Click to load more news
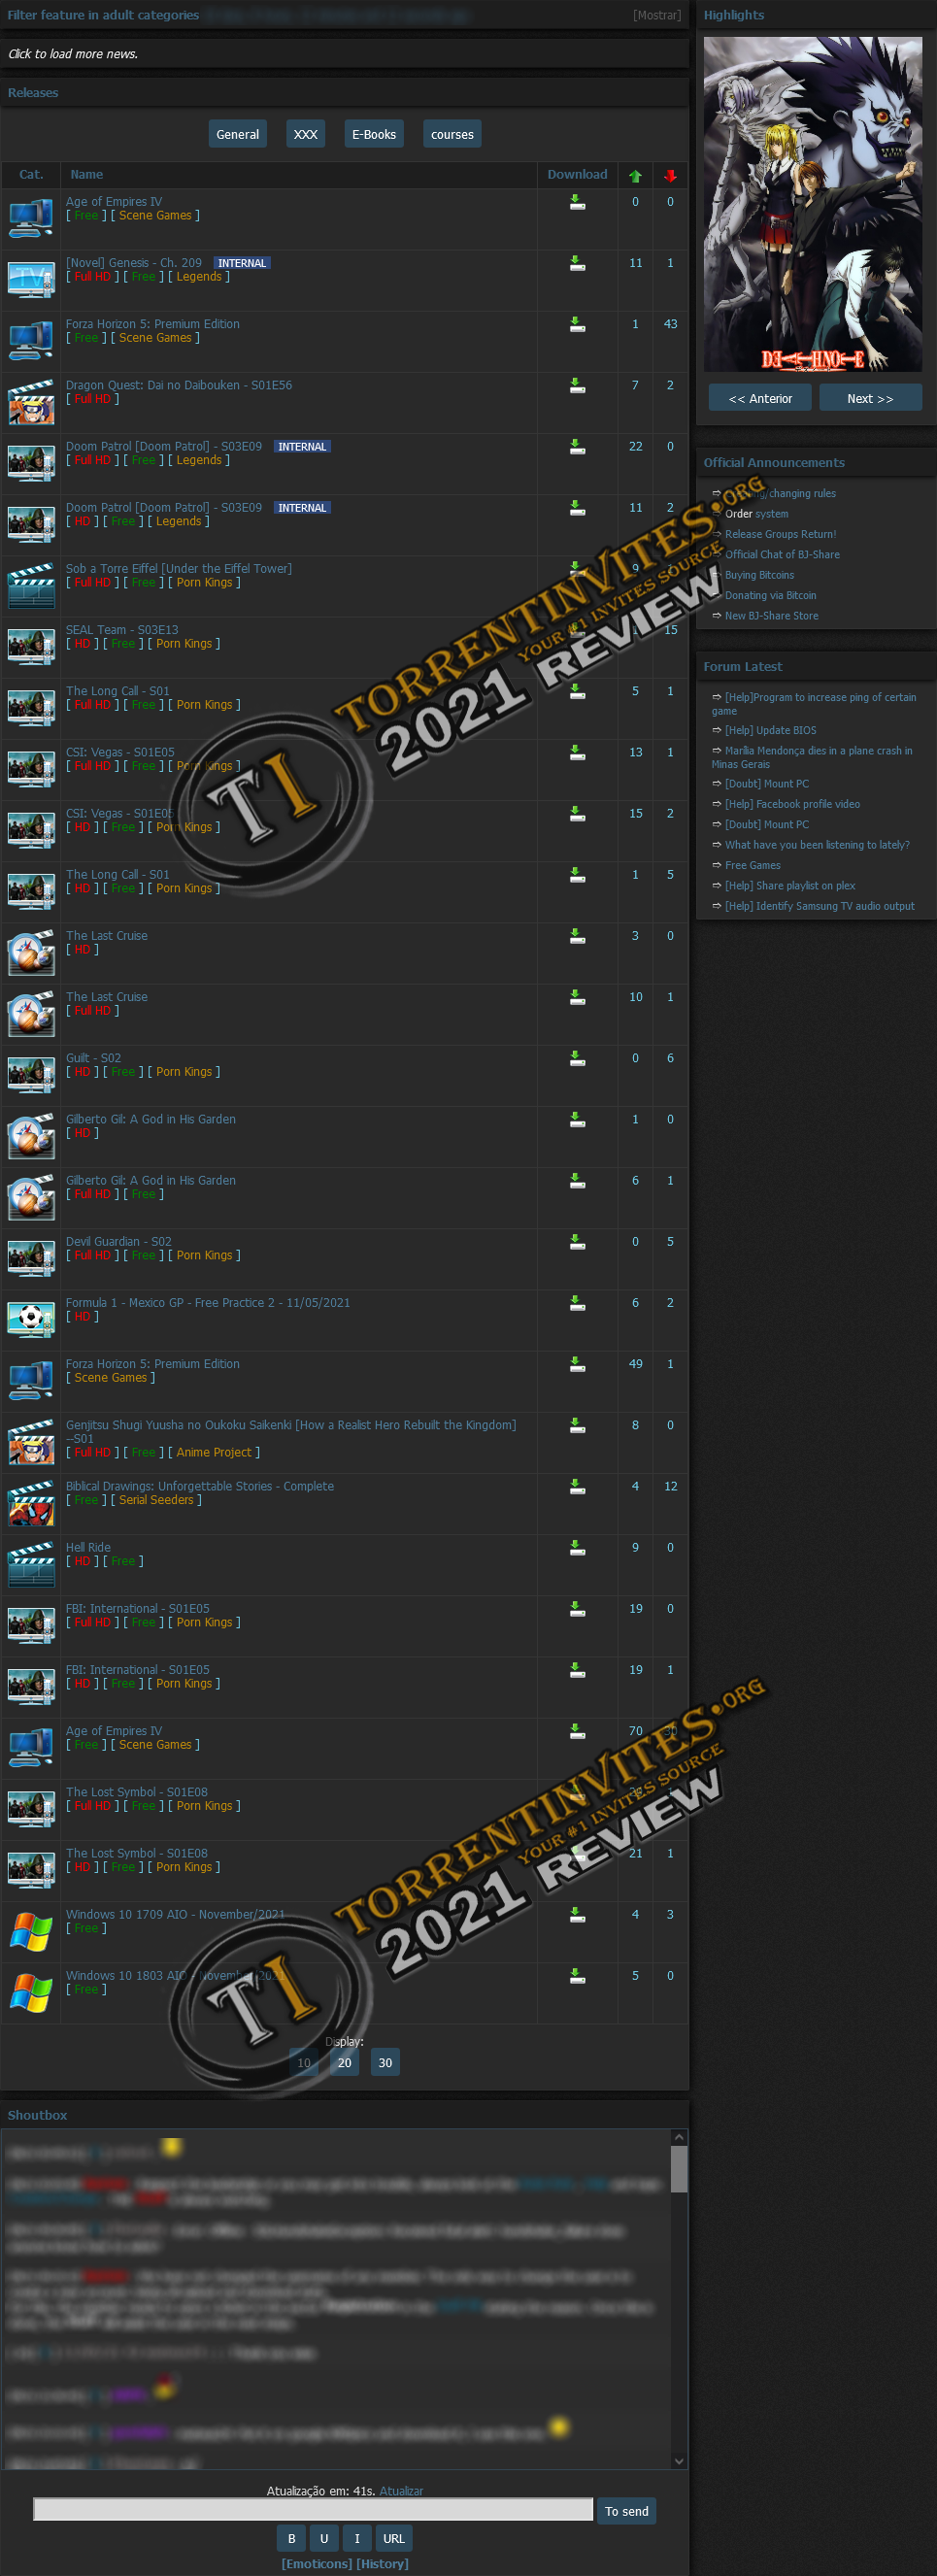Image resolution: width=937 pixels, height=2576 pixels. [x=73, y=54]
